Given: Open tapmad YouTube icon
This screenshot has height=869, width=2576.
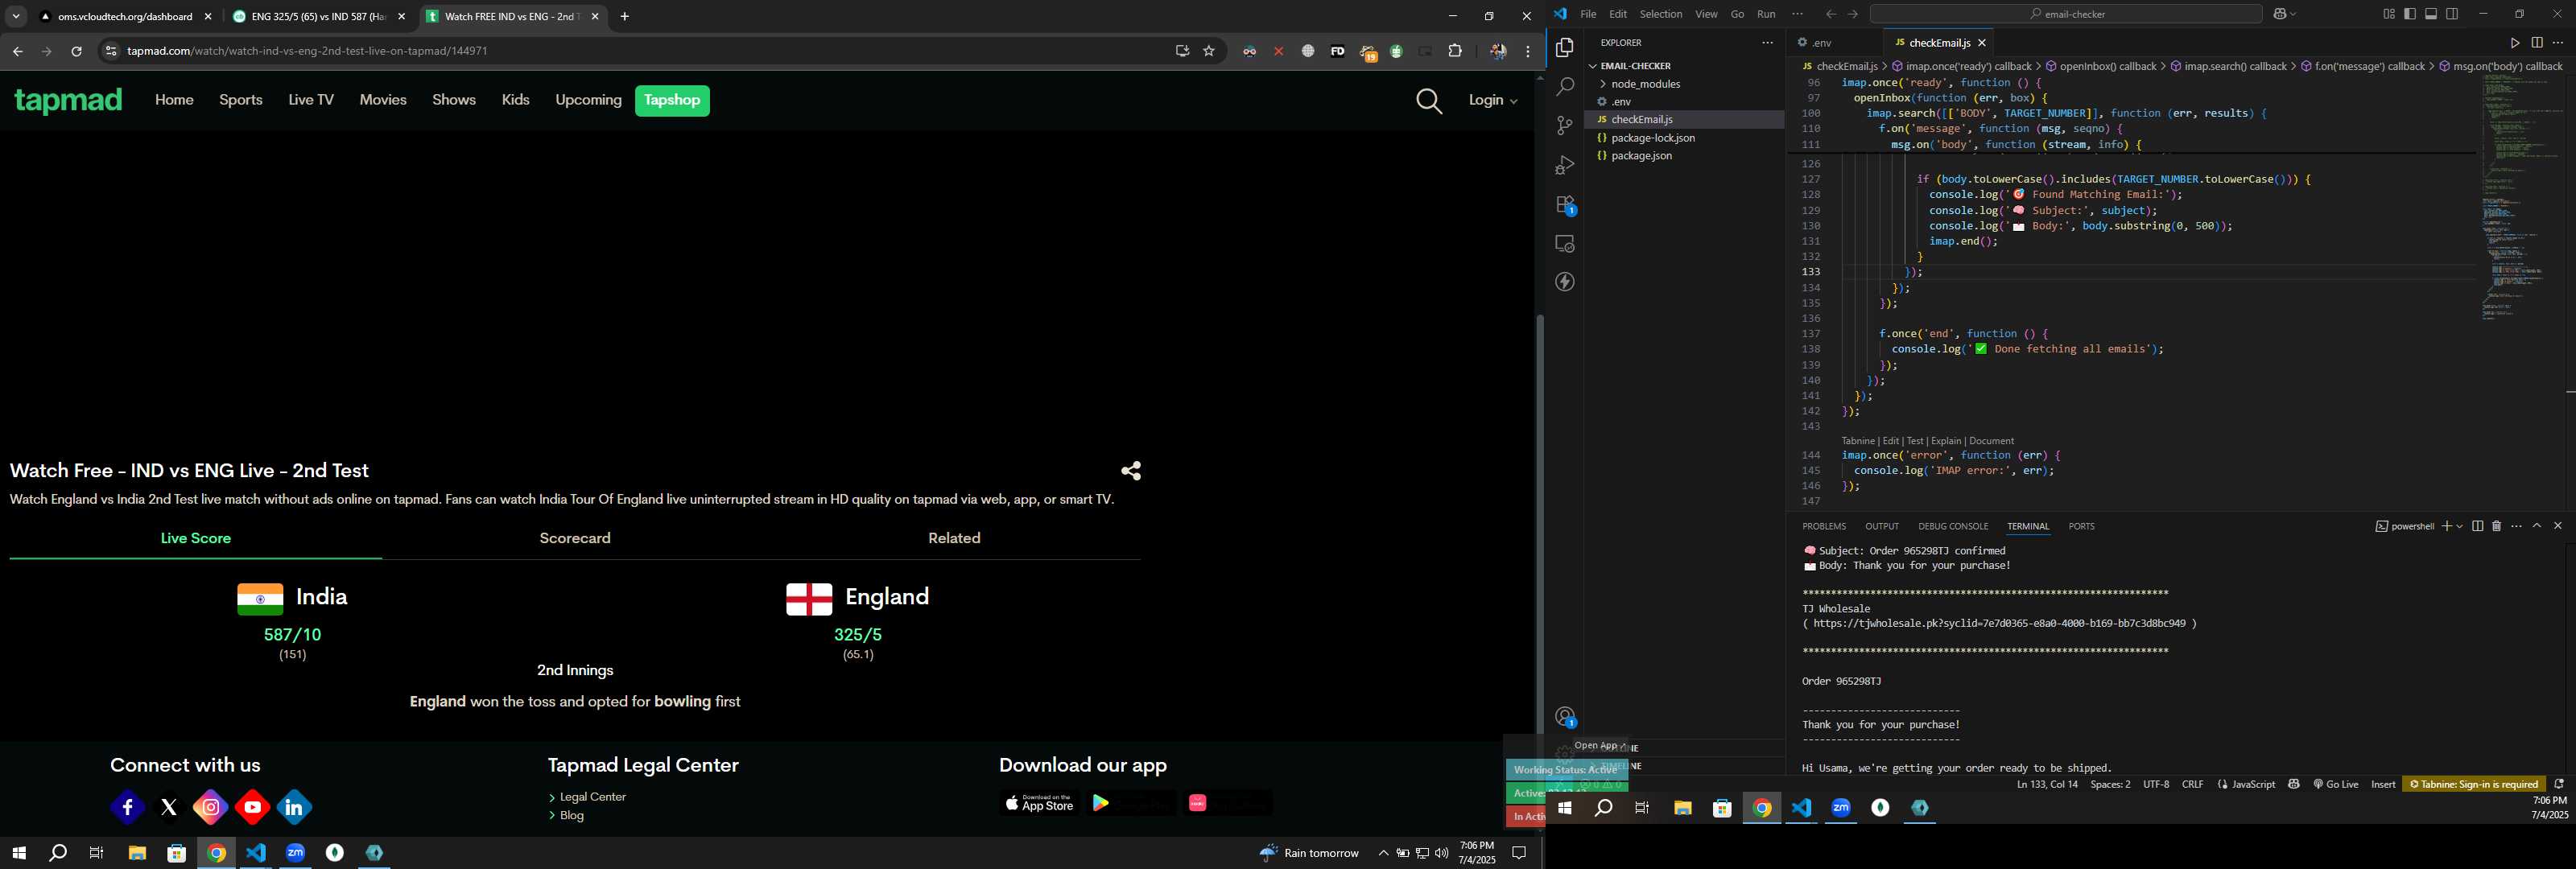Looking at the screenshot, I should (x=253, y=807).
